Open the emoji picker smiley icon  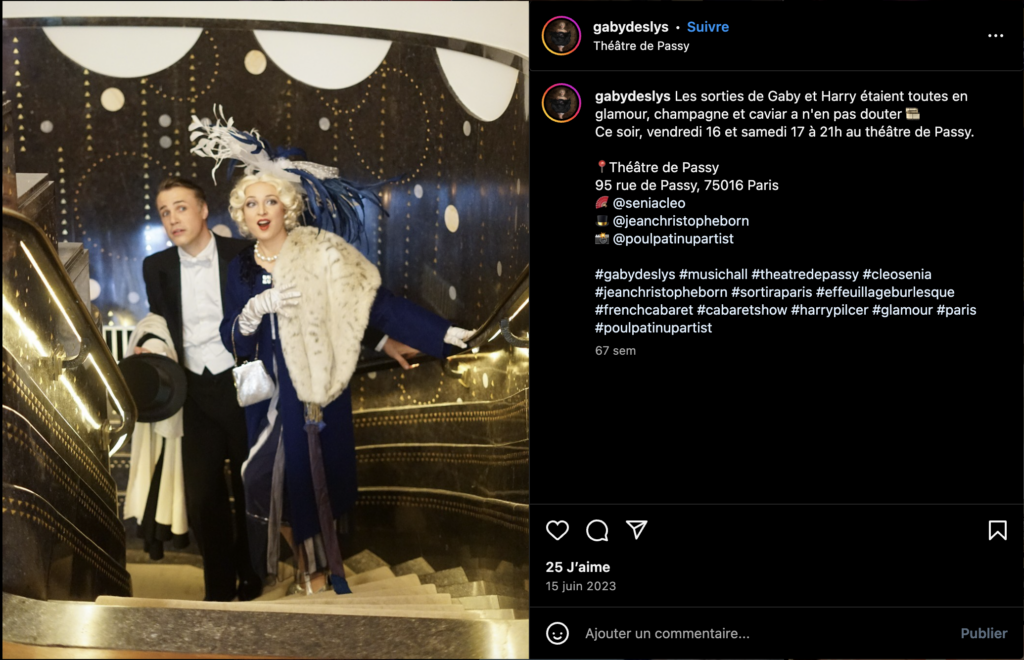(x=557, y=633)
